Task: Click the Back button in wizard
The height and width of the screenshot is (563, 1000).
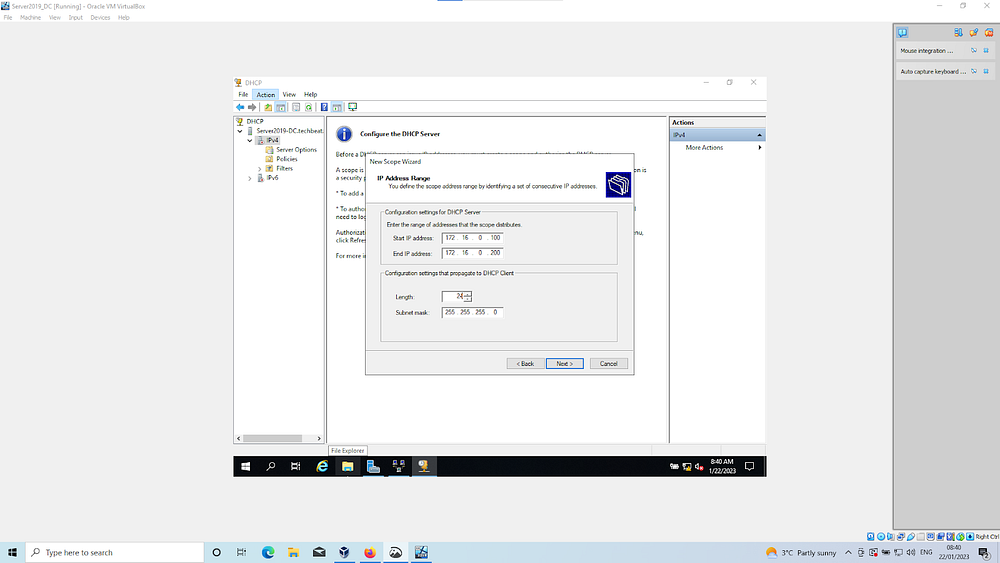Action: pos(526,363)
